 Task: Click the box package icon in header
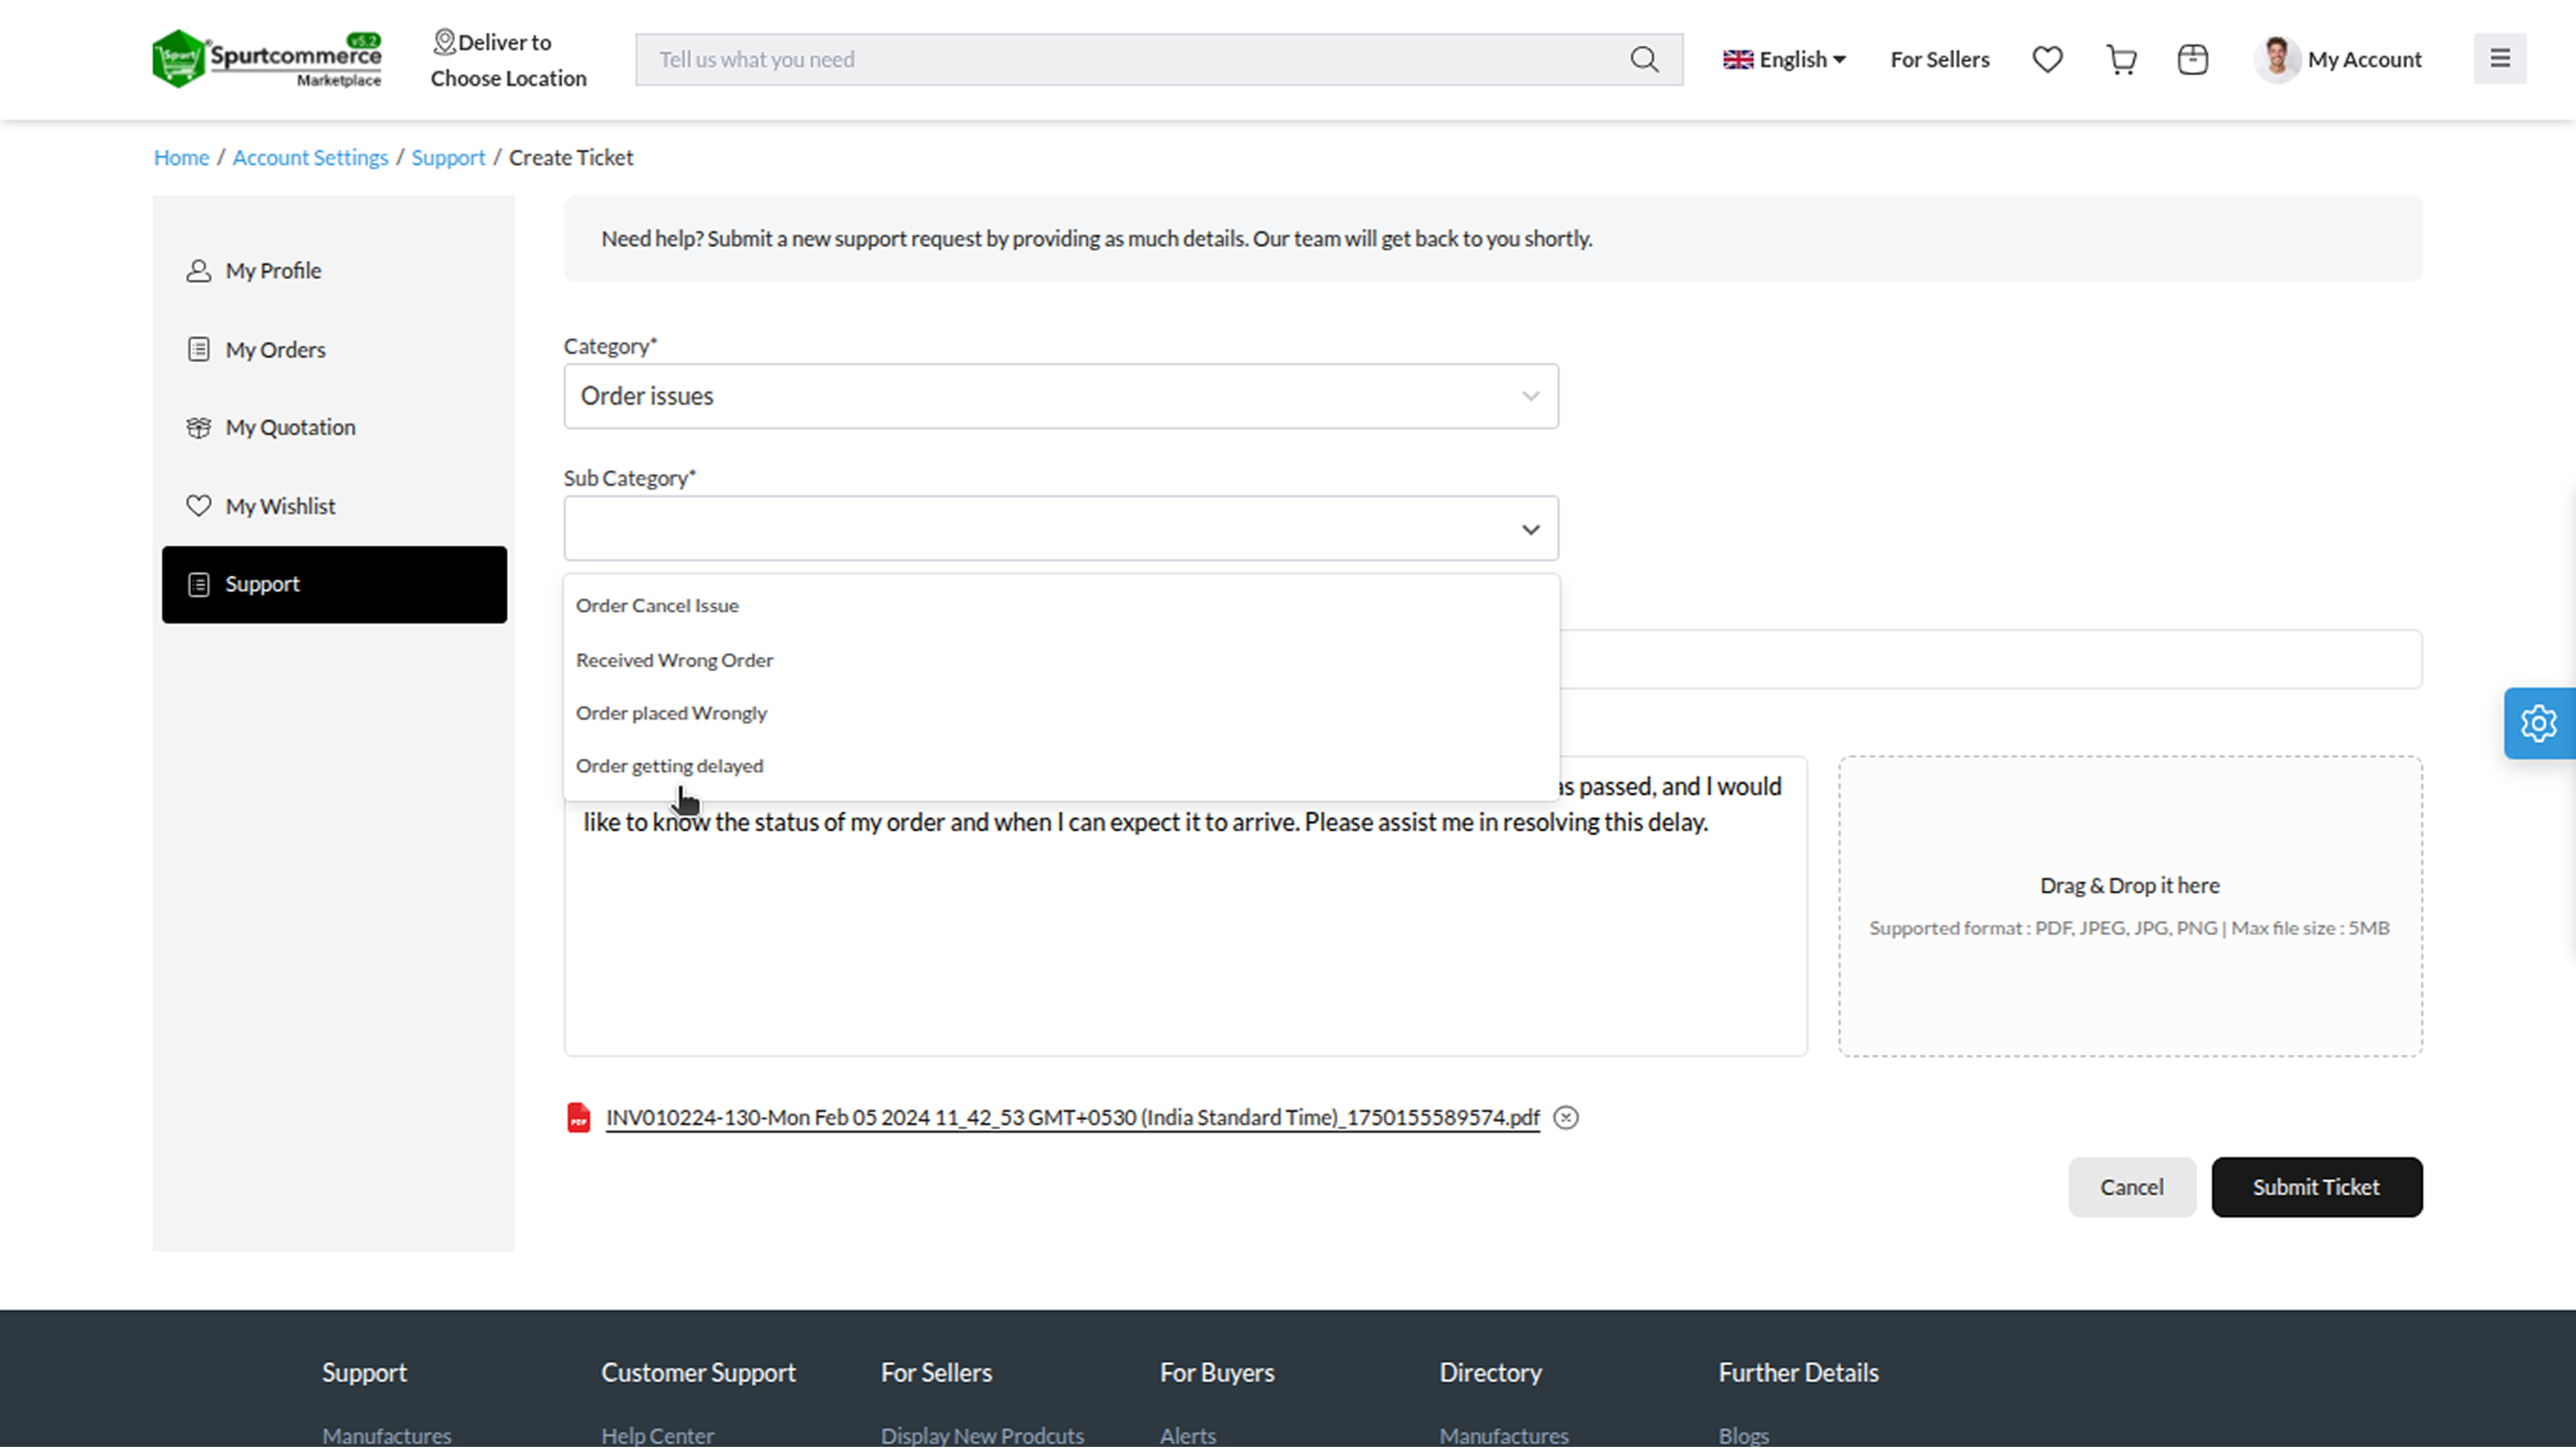(2192, 59)
